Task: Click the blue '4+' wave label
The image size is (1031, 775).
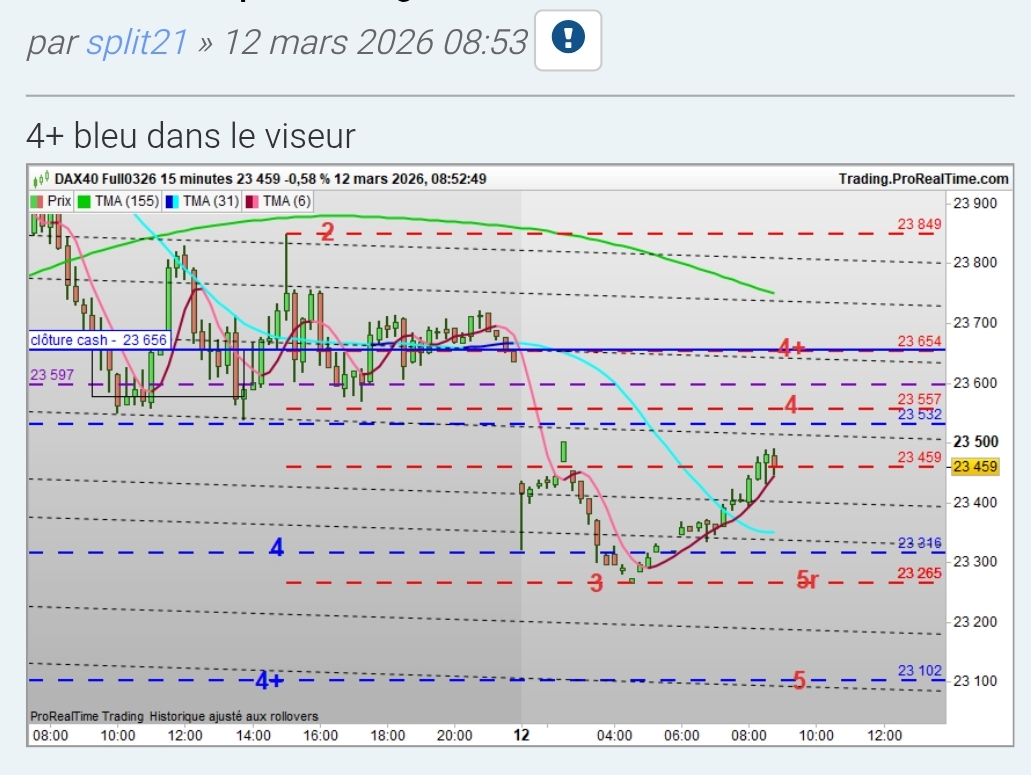Action: (x=270, y=680)
